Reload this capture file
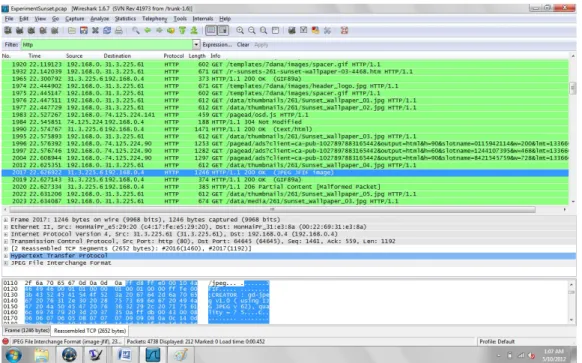582x363 pixels. click(x=107, y=30)
